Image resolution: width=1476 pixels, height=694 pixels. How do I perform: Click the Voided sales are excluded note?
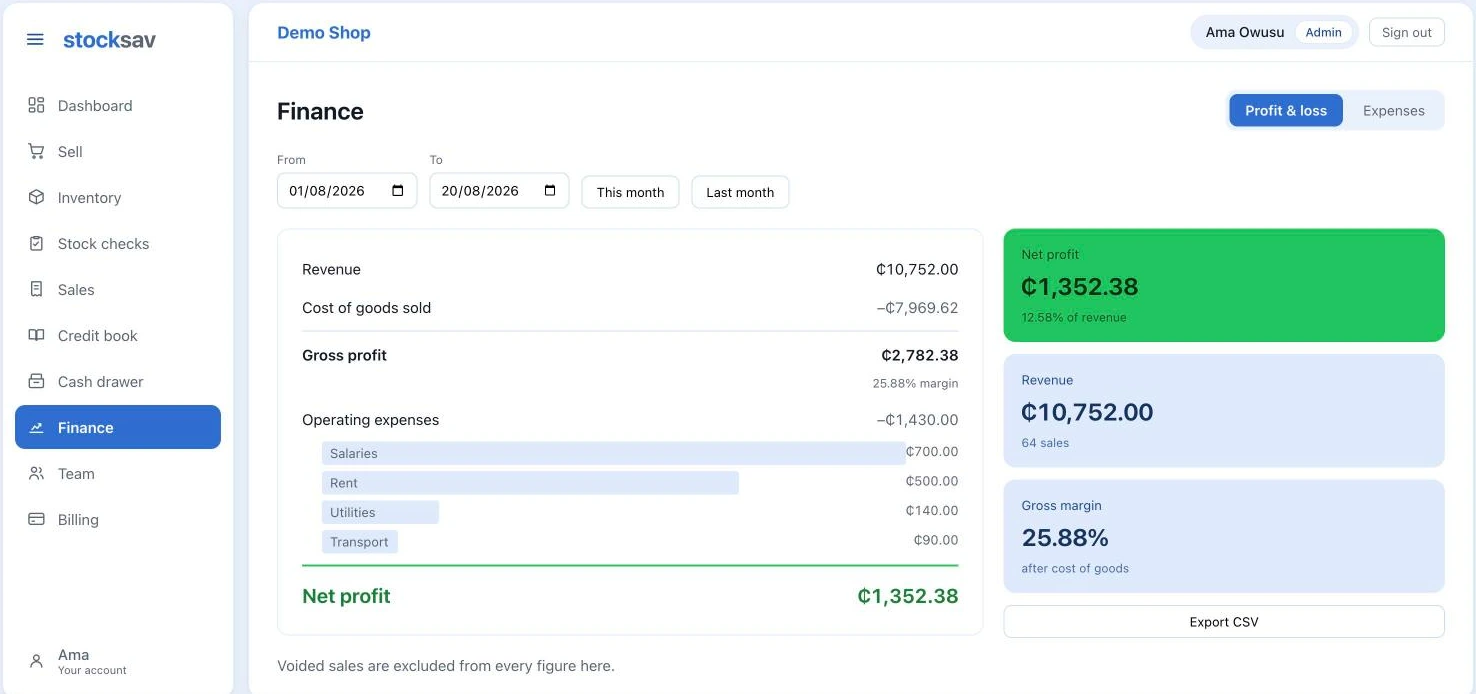(446, 666)
